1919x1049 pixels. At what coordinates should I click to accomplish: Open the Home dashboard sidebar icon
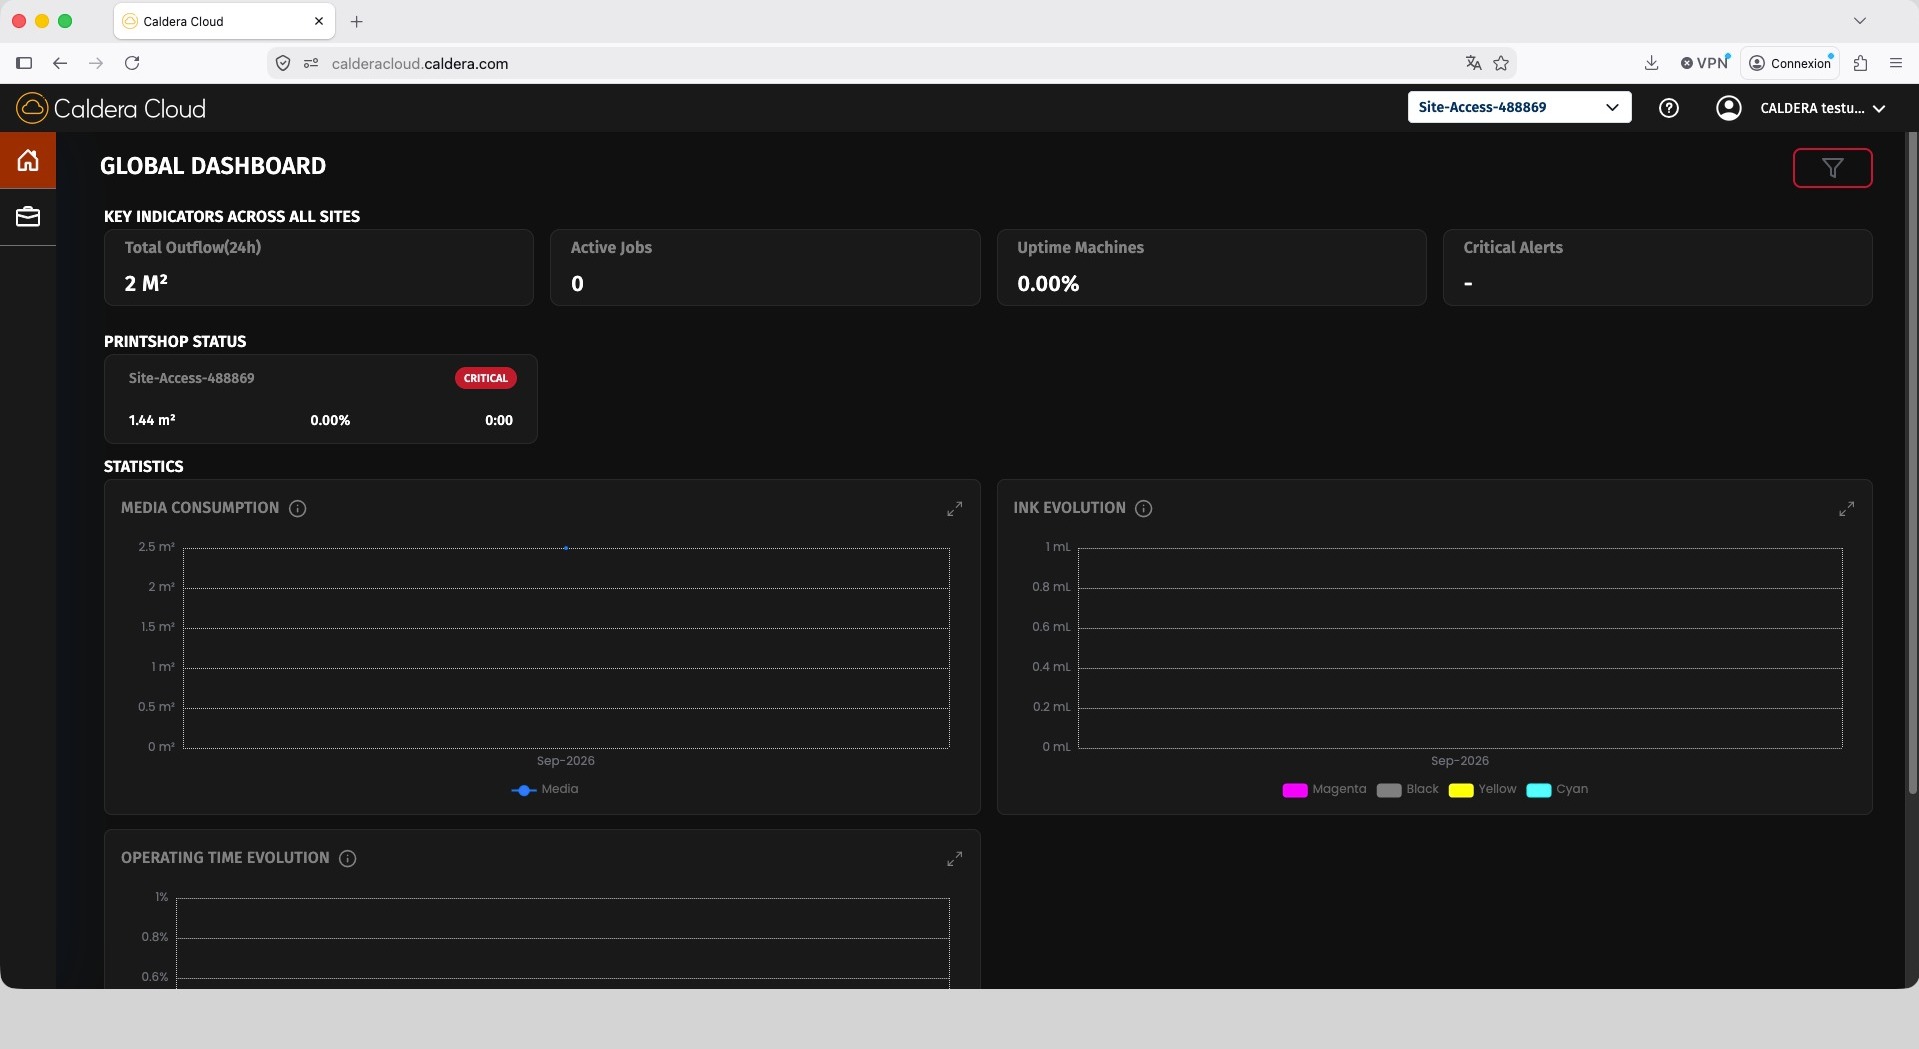coord(28,160)
